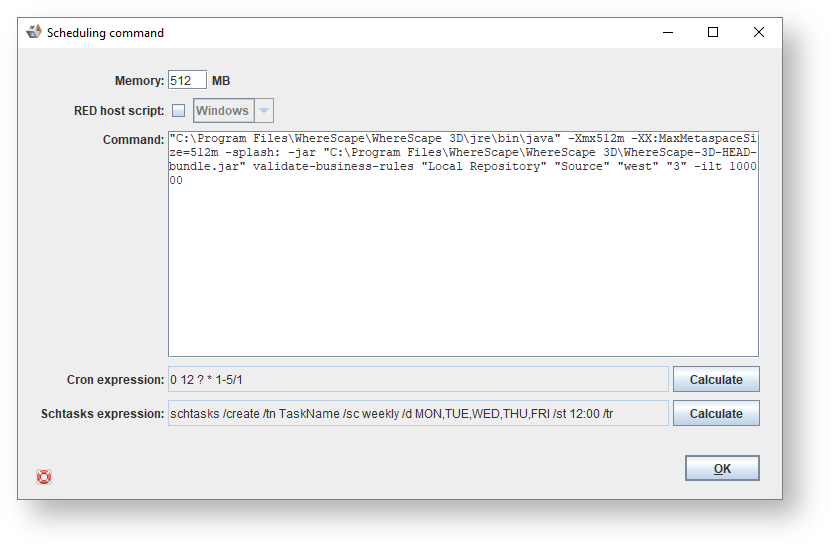Focus the Cron expression field
The height and width of the screenshot is (548, 831).
pyautogui.click(x=418, y=379)
